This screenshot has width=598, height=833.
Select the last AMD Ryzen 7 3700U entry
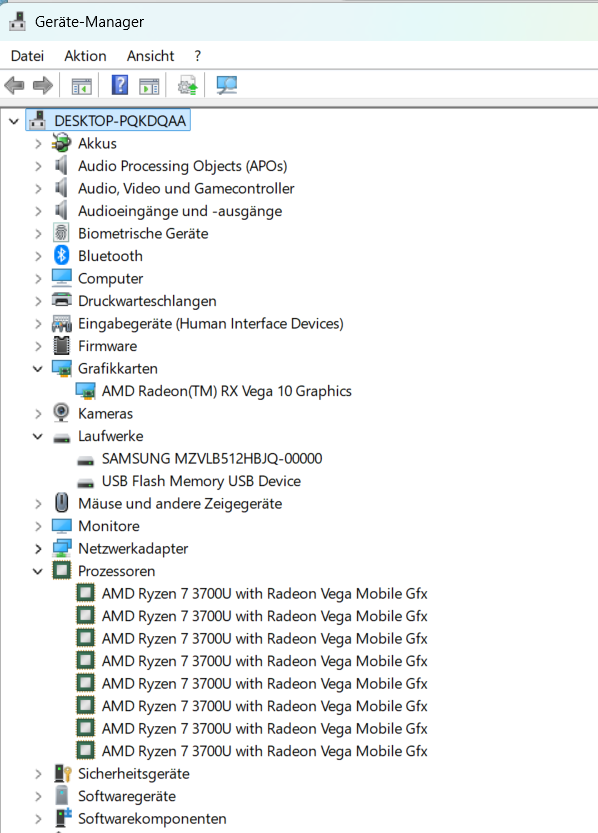point(264,751)
